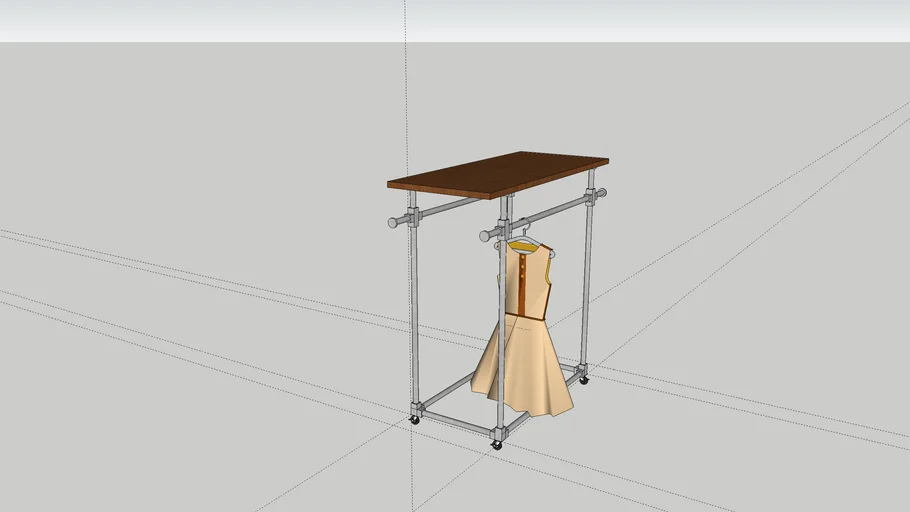The width and height of the screenshot is (910, 512).
Task: Select the round end cap of the empty rail
Action: point(393,222)
